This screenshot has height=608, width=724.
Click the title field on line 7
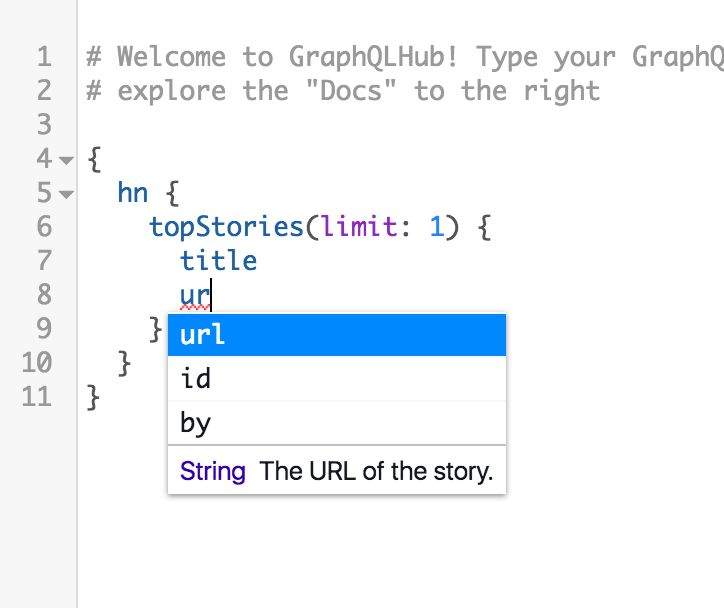click(x=218, y=260)
